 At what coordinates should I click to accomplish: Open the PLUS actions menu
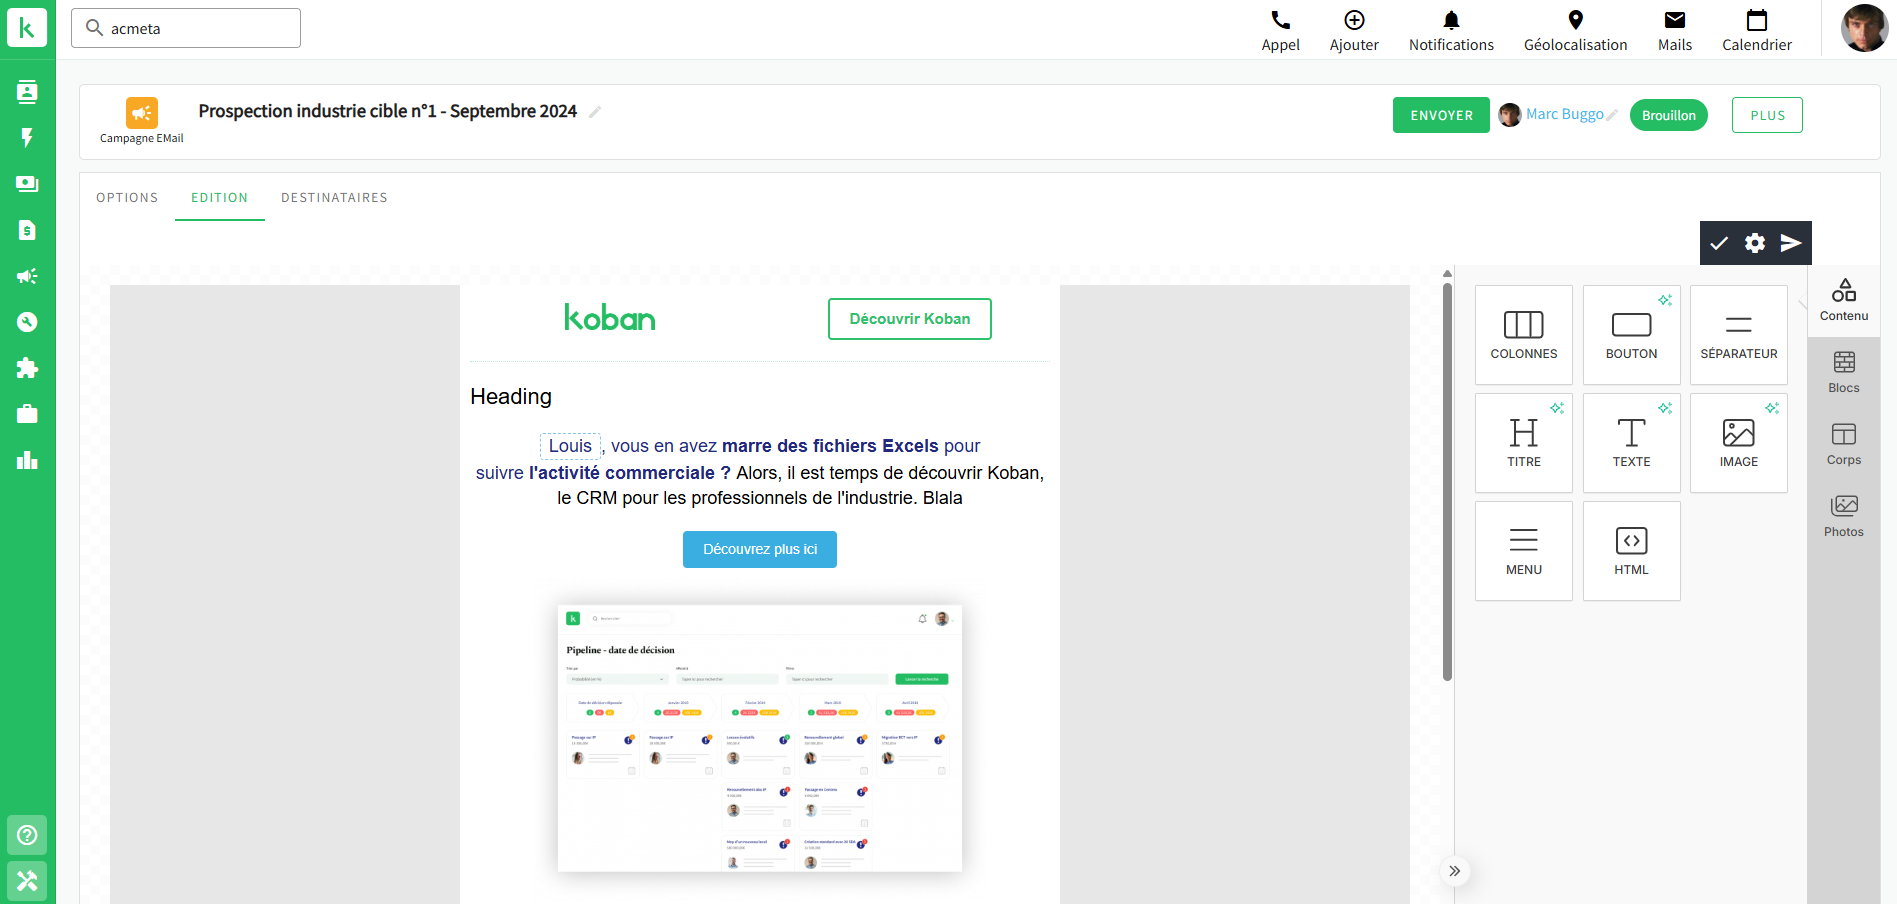(x=1766, y=115)
